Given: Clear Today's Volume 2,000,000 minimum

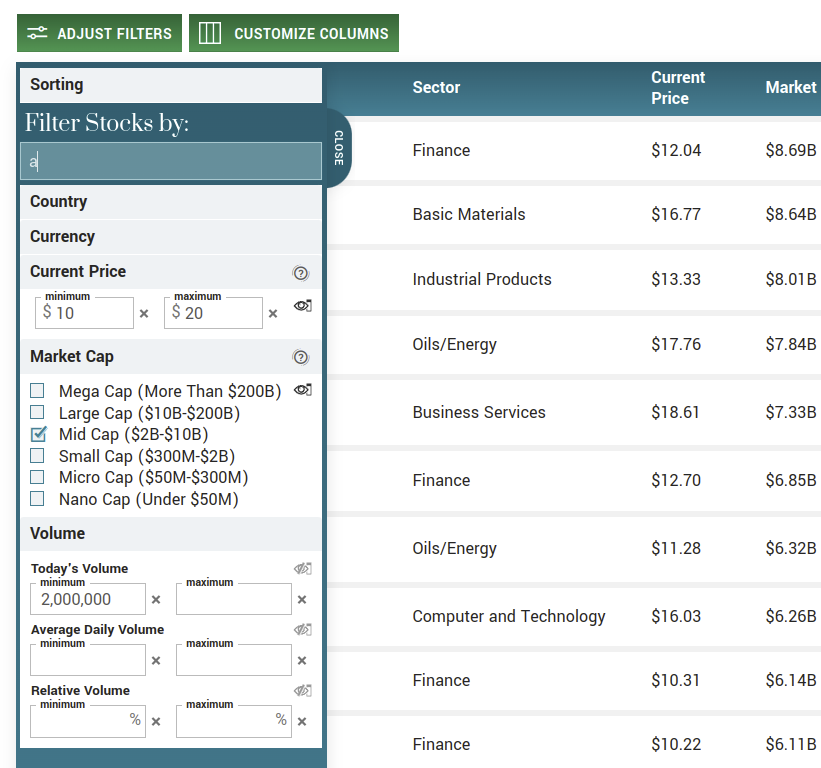Looking at the screenshot, I should (156, 599).
